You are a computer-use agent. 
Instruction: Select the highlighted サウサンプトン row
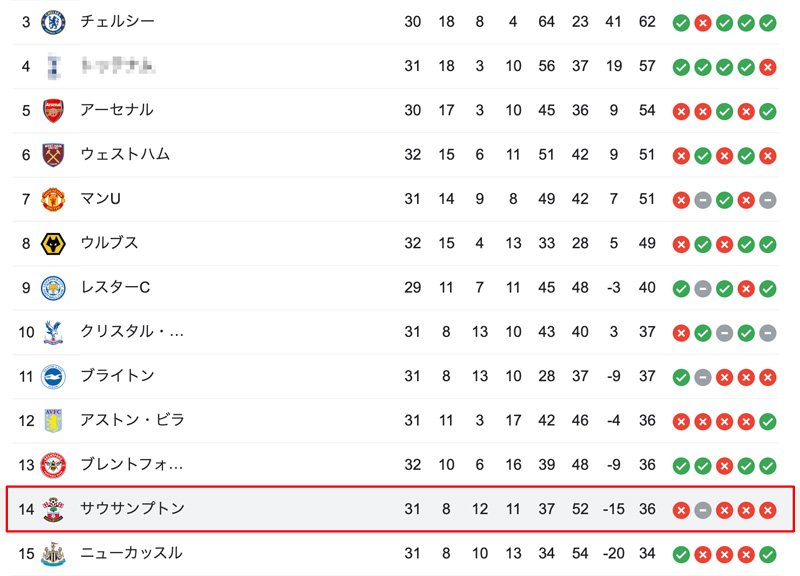coord(400,509)
